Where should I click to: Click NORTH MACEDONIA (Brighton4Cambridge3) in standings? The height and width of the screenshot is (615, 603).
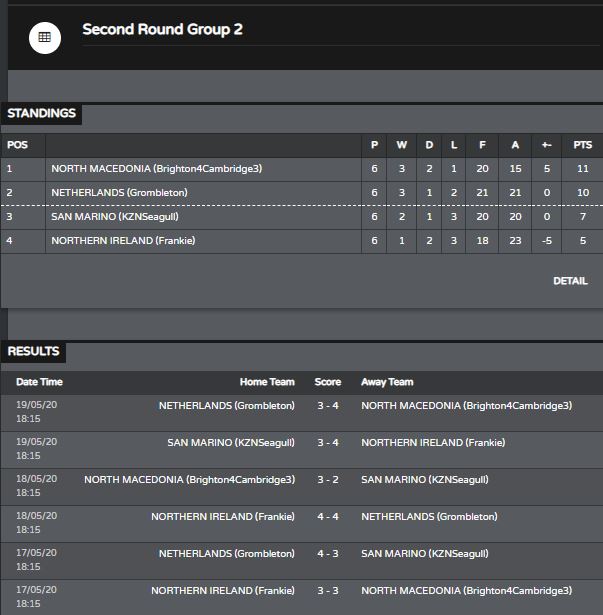pos(157,169)
